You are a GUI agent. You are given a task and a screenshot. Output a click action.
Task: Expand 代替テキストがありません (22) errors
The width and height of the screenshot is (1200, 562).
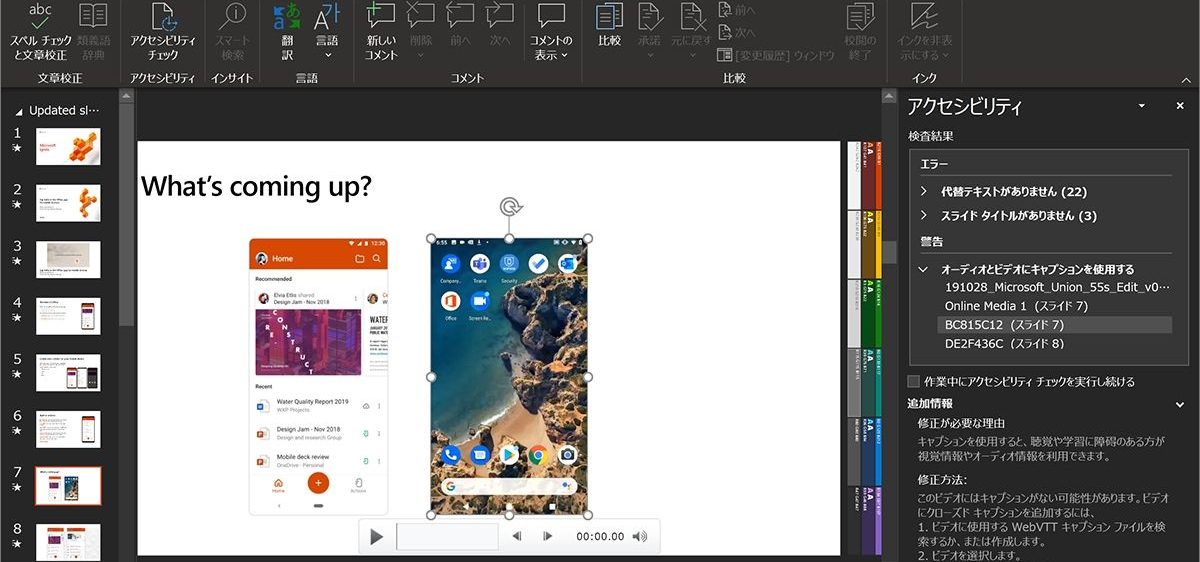click(x=924, y=191)
